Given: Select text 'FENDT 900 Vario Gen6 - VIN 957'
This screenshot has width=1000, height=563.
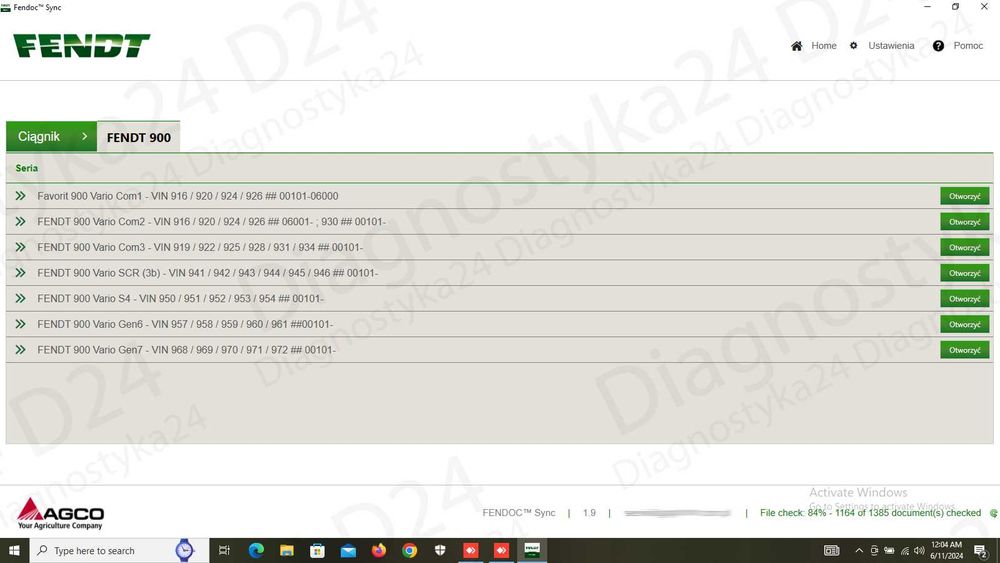Looking at the screenshot, I should (113, 325).
